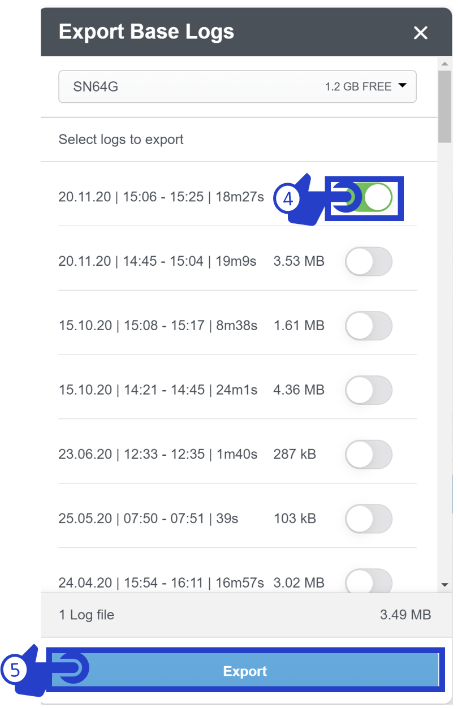Disable the 20.11.20 15:06 log toggle
Image resolution: width=458 pixels, height=709 pixels.
pos(369,198)
